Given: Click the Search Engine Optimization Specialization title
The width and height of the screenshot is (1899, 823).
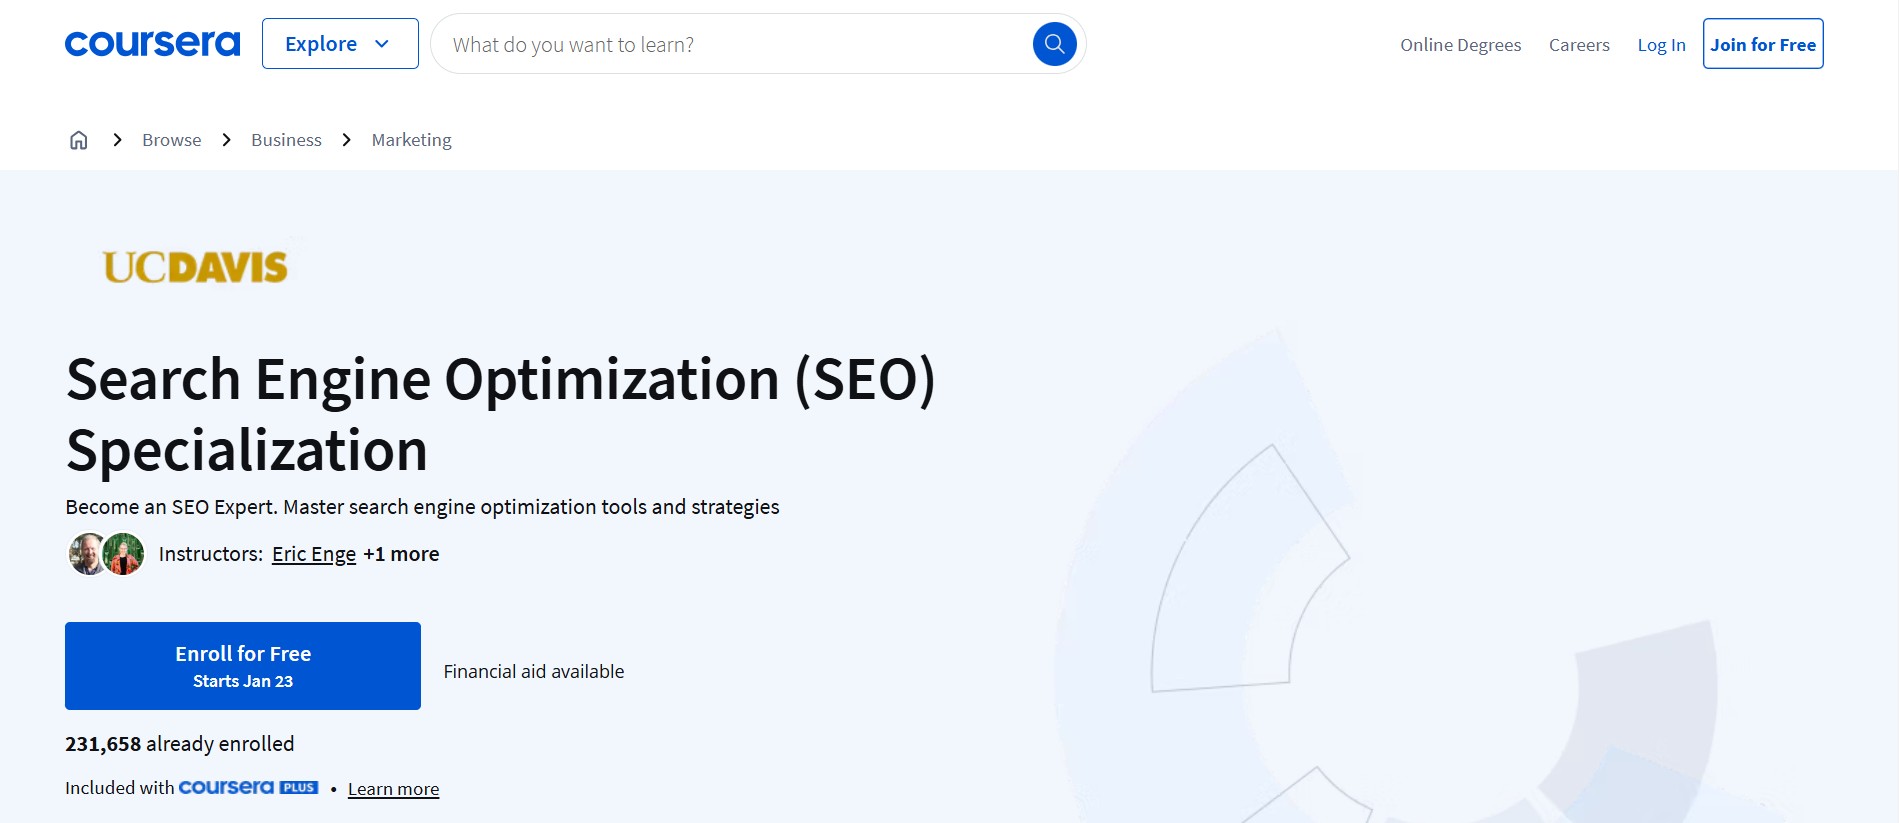Looking at the screenshot, I should pyautogui.click(x=500, y=415).
